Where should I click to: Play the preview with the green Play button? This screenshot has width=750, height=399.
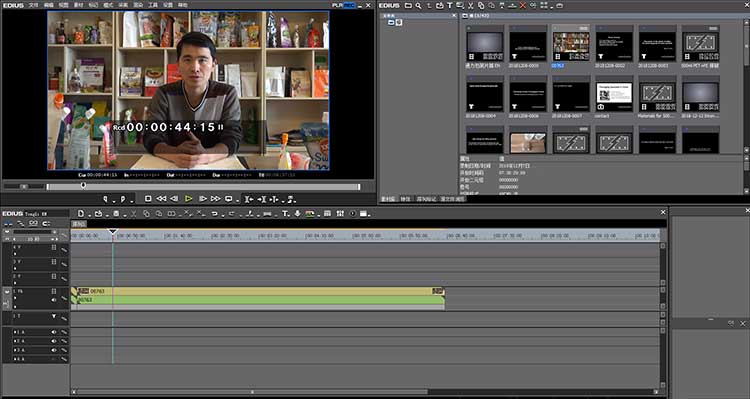tap(188, 199)
